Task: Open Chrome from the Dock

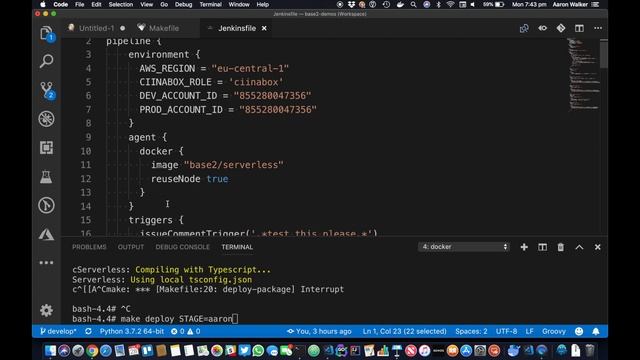Action: (92, 351)
